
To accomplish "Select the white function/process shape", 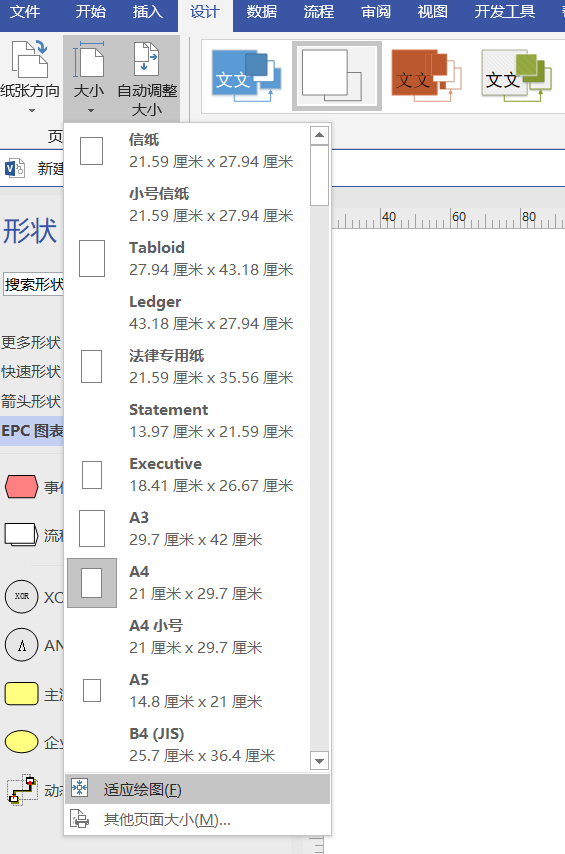I will pos(21,534).
